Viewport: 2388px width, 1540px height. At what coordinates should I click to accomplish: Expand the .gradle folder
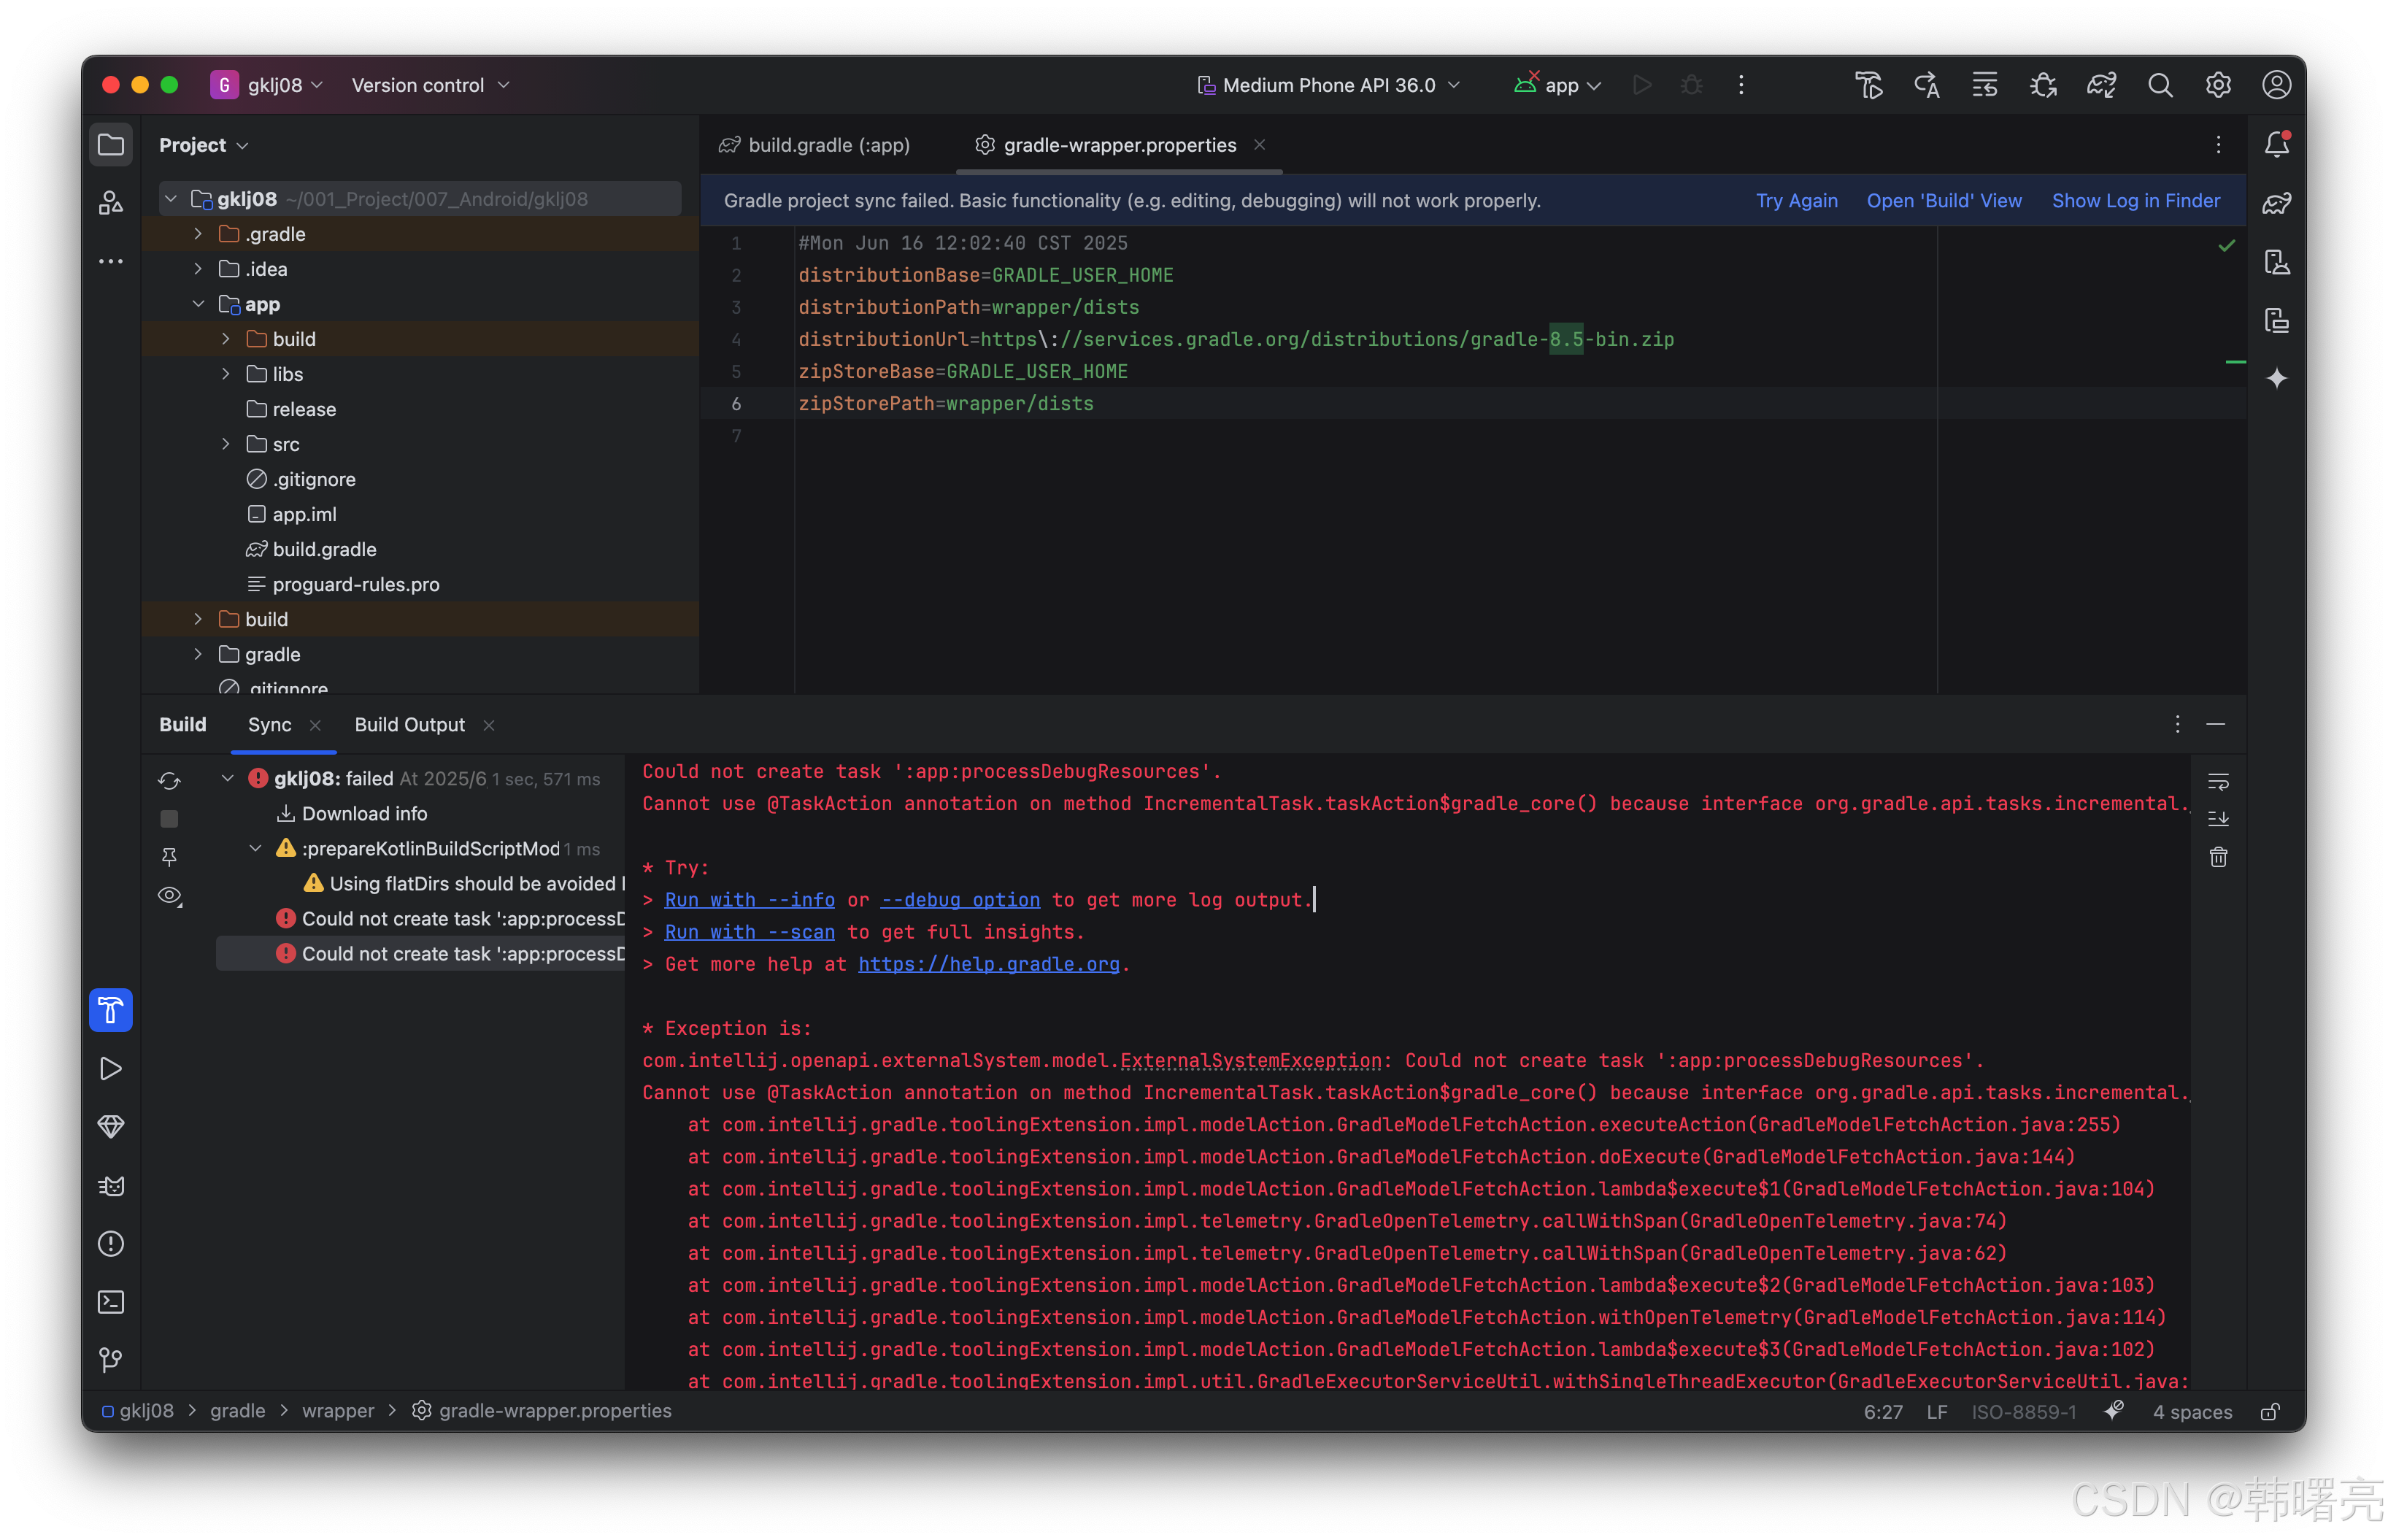pos(198,234)
